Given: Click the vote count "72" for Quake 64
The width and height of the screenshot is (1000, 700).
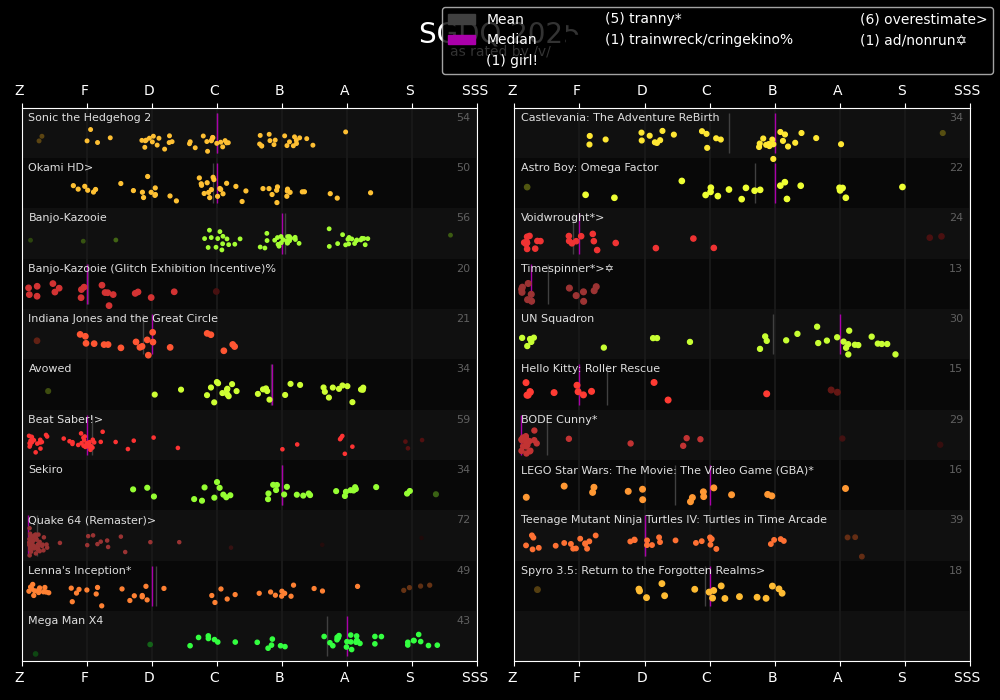Looking at the screenshot, I should point(463,520).
